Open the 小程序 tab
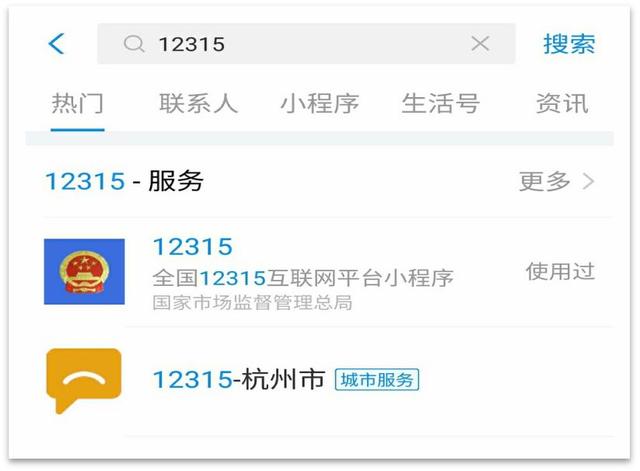Screen dimensions: 640x471 (320, 104)
